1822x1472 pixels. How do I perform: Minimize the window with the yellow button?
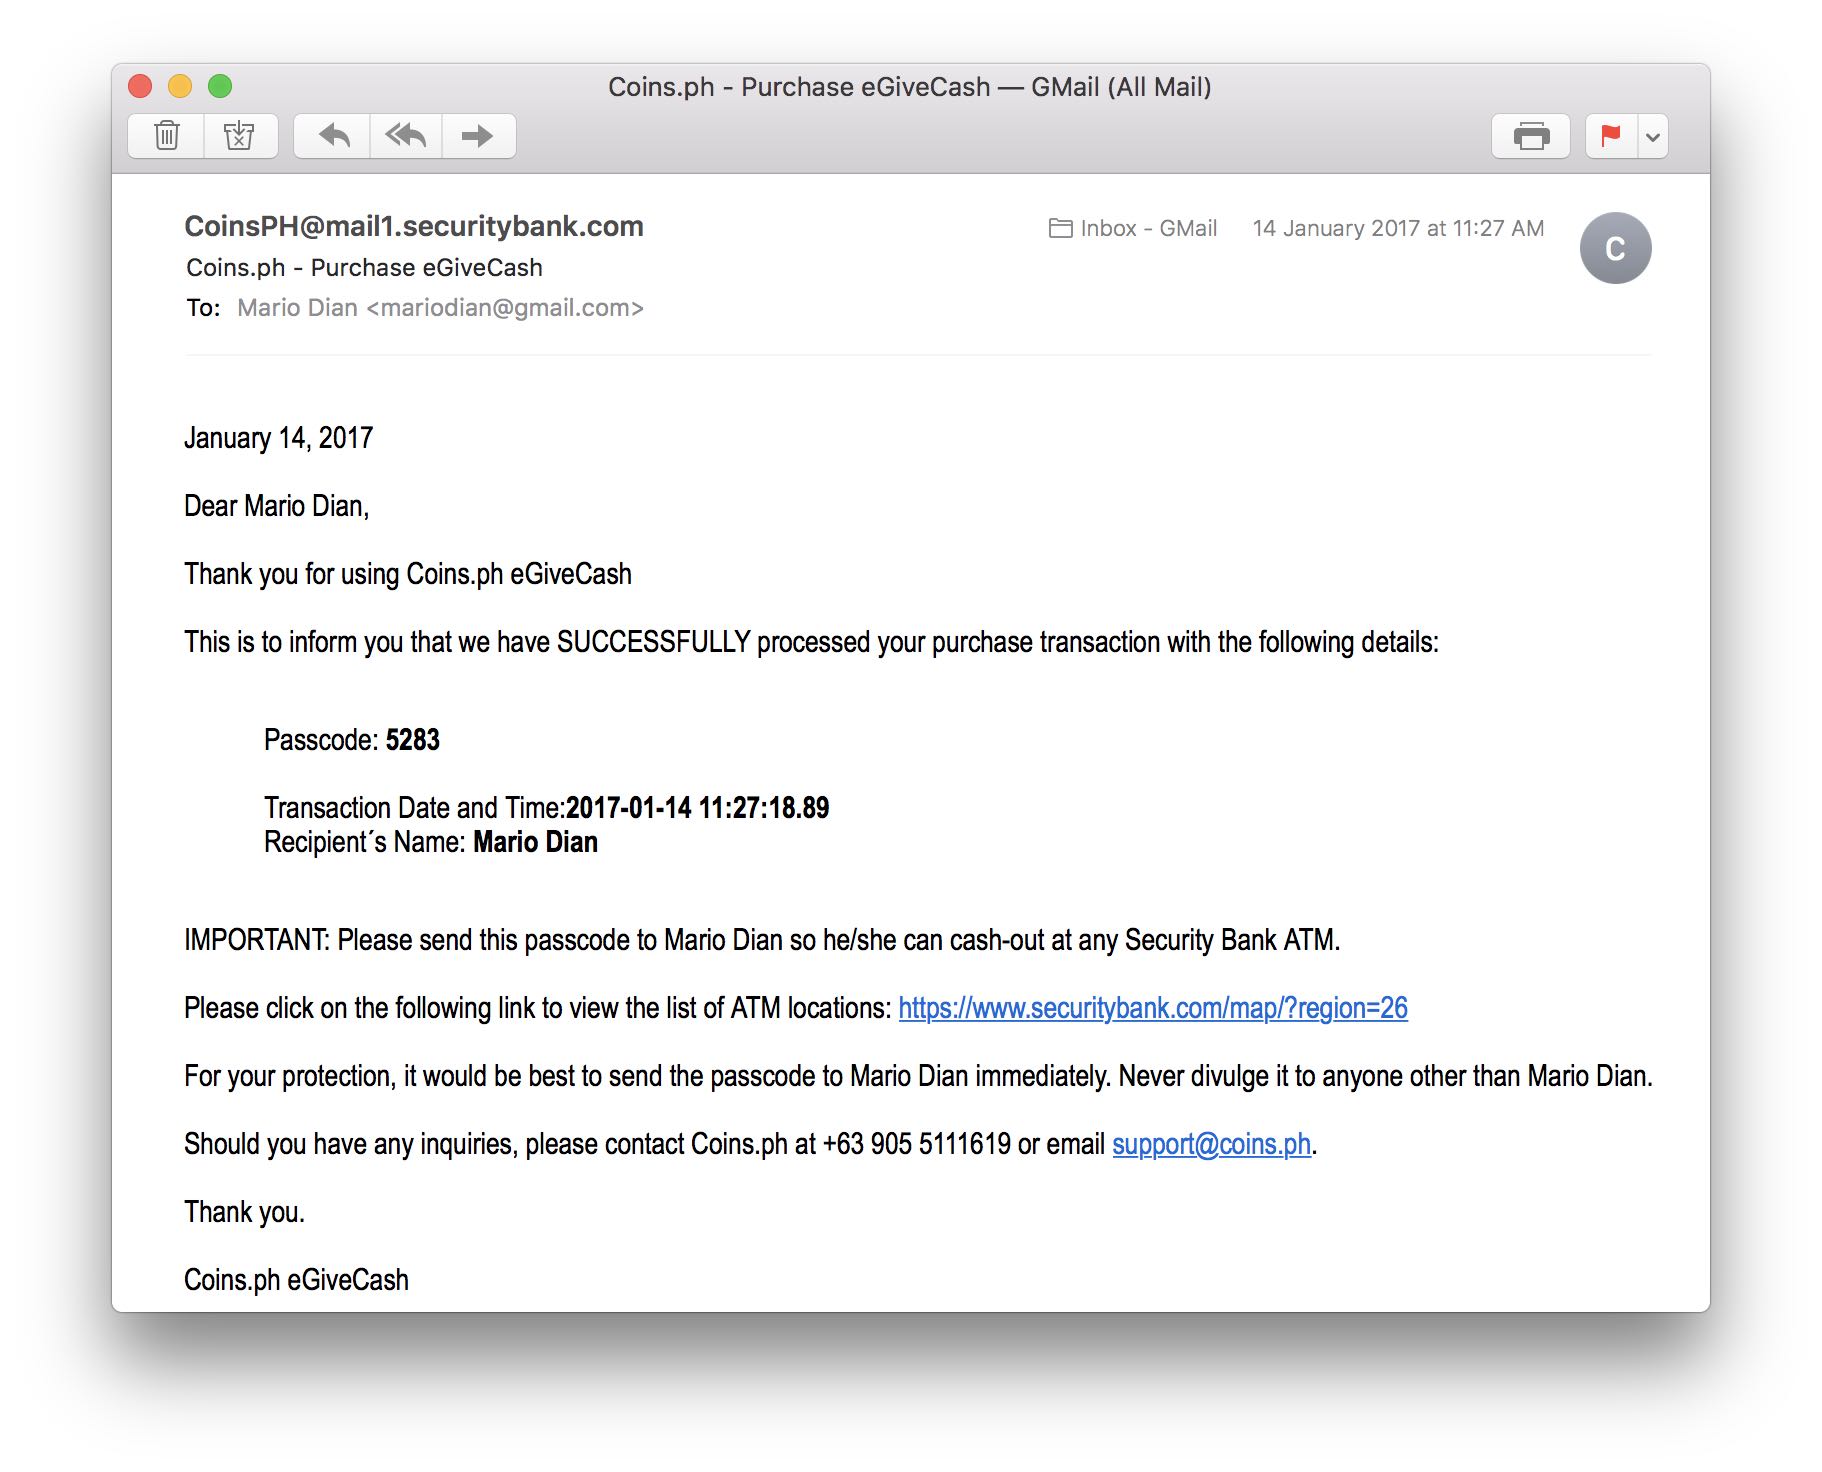(180, 87)
